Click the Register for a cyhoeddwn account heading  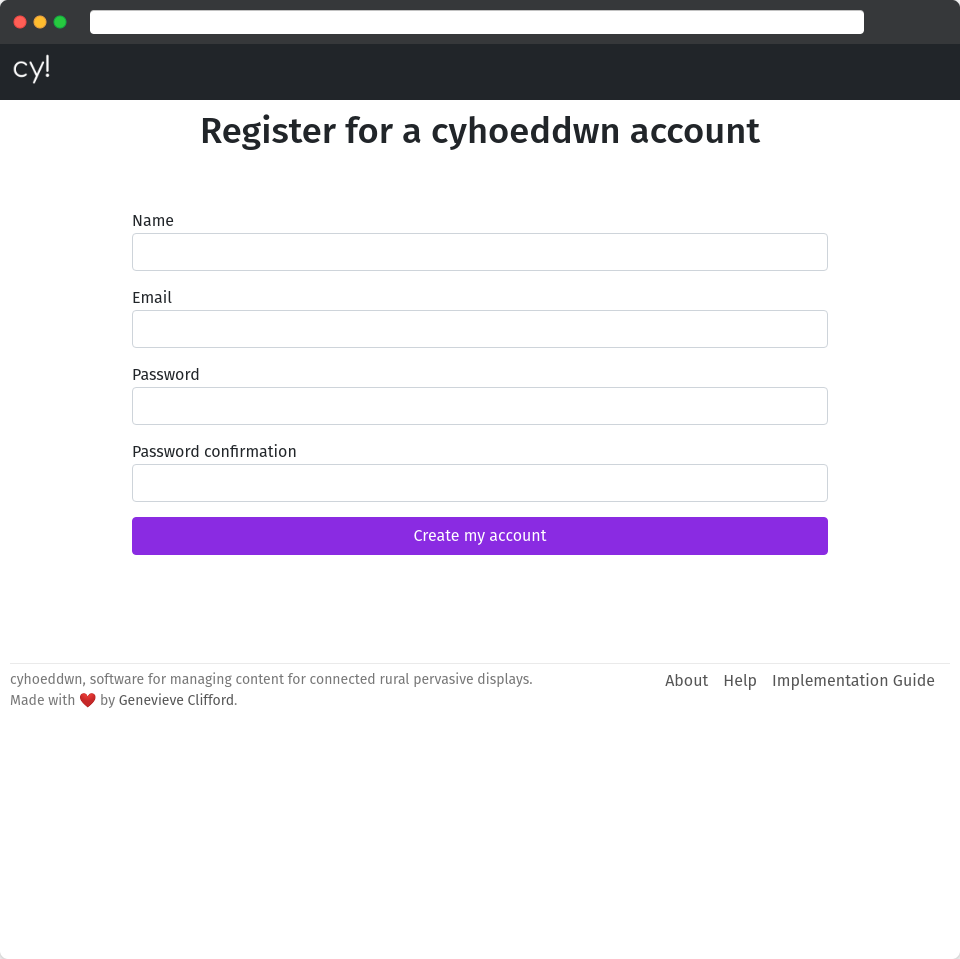tap(480, 131)
